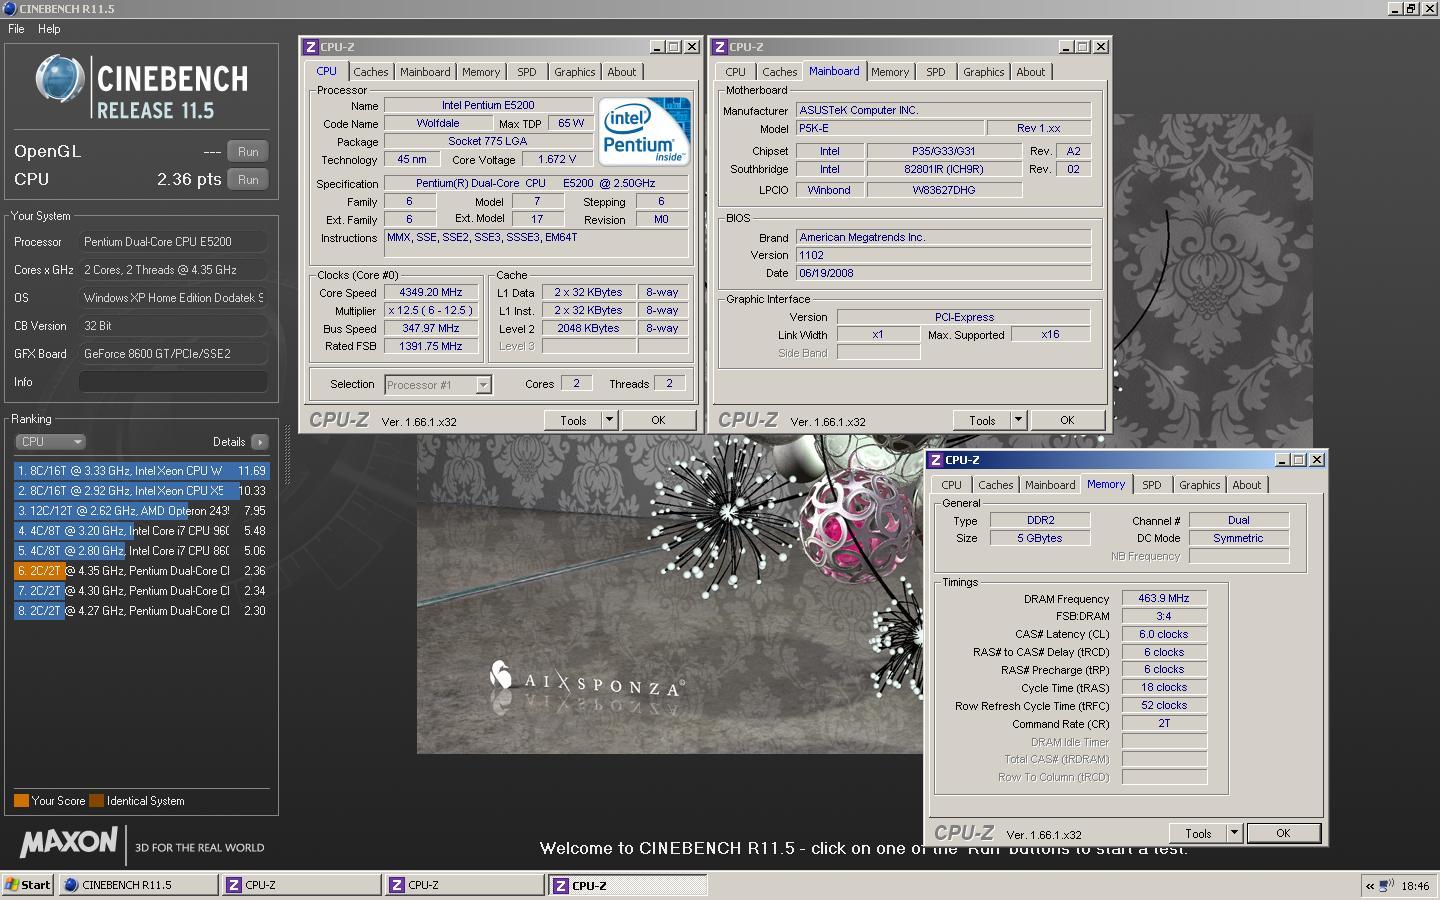This screenshot has width=1440, height=900.
Task: Open the CPU ranking type dropdown
Action: coord(50,442)
